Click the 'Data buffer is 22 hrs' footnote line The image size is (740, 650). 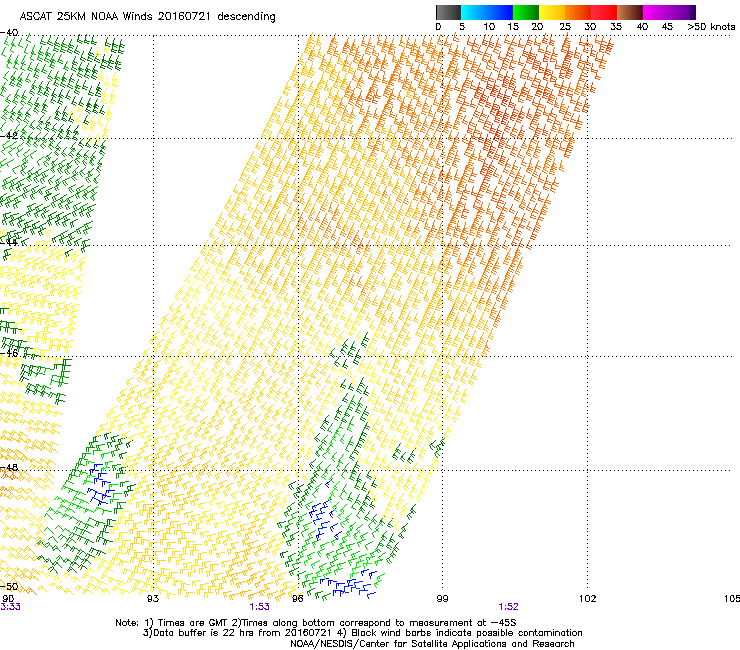click(362, 633)
